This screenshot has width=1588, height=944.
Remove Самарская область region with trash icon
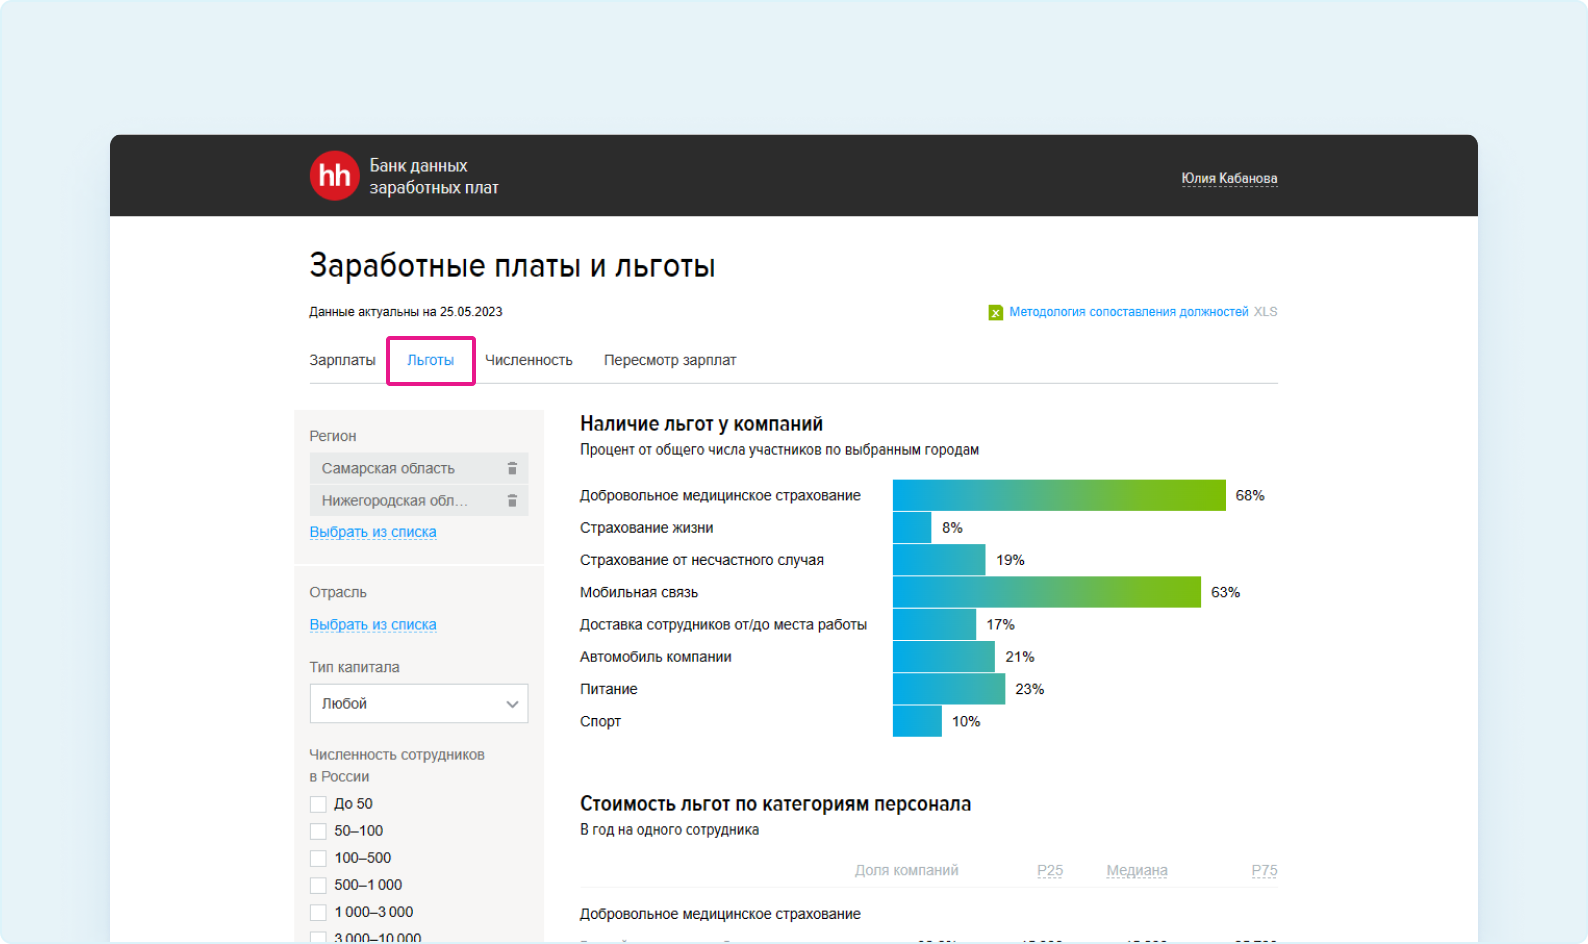(x=512, y=468)
